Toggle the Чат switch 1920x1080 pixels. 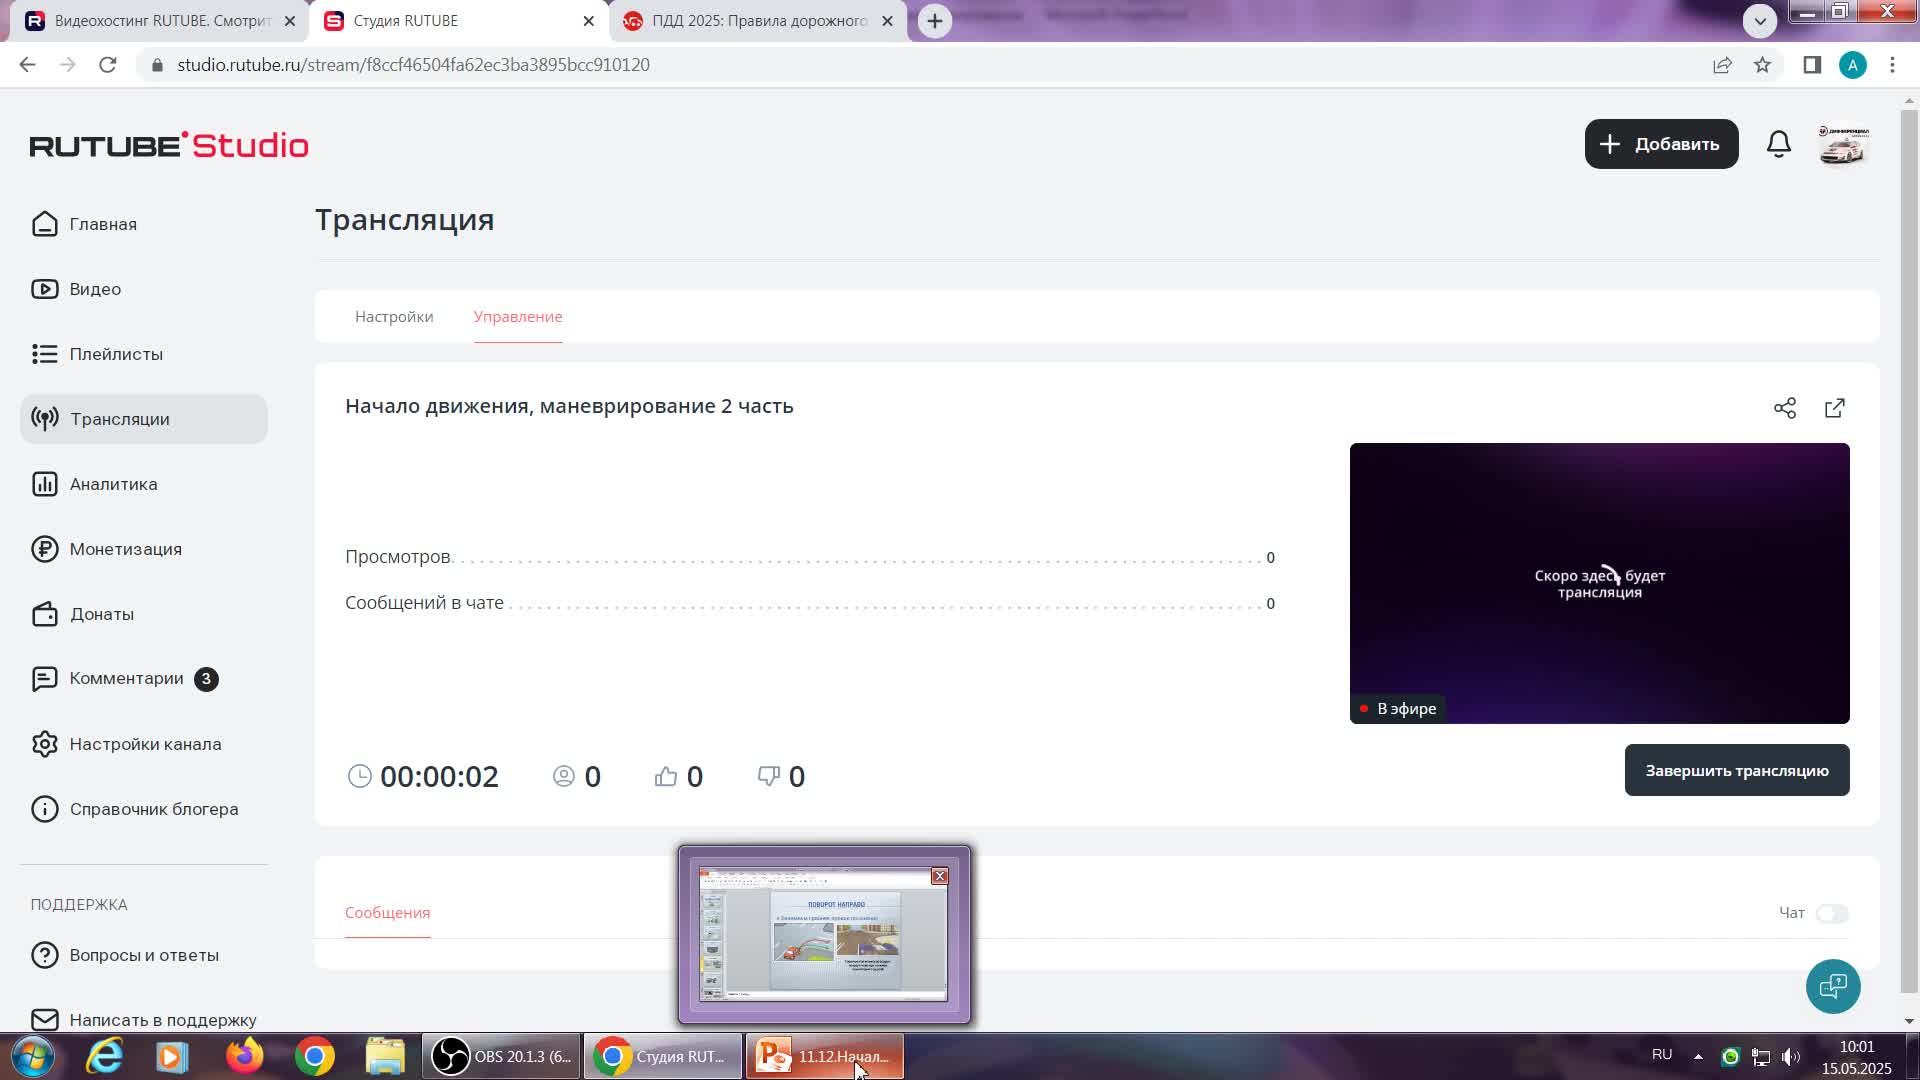pos(1831,913)
